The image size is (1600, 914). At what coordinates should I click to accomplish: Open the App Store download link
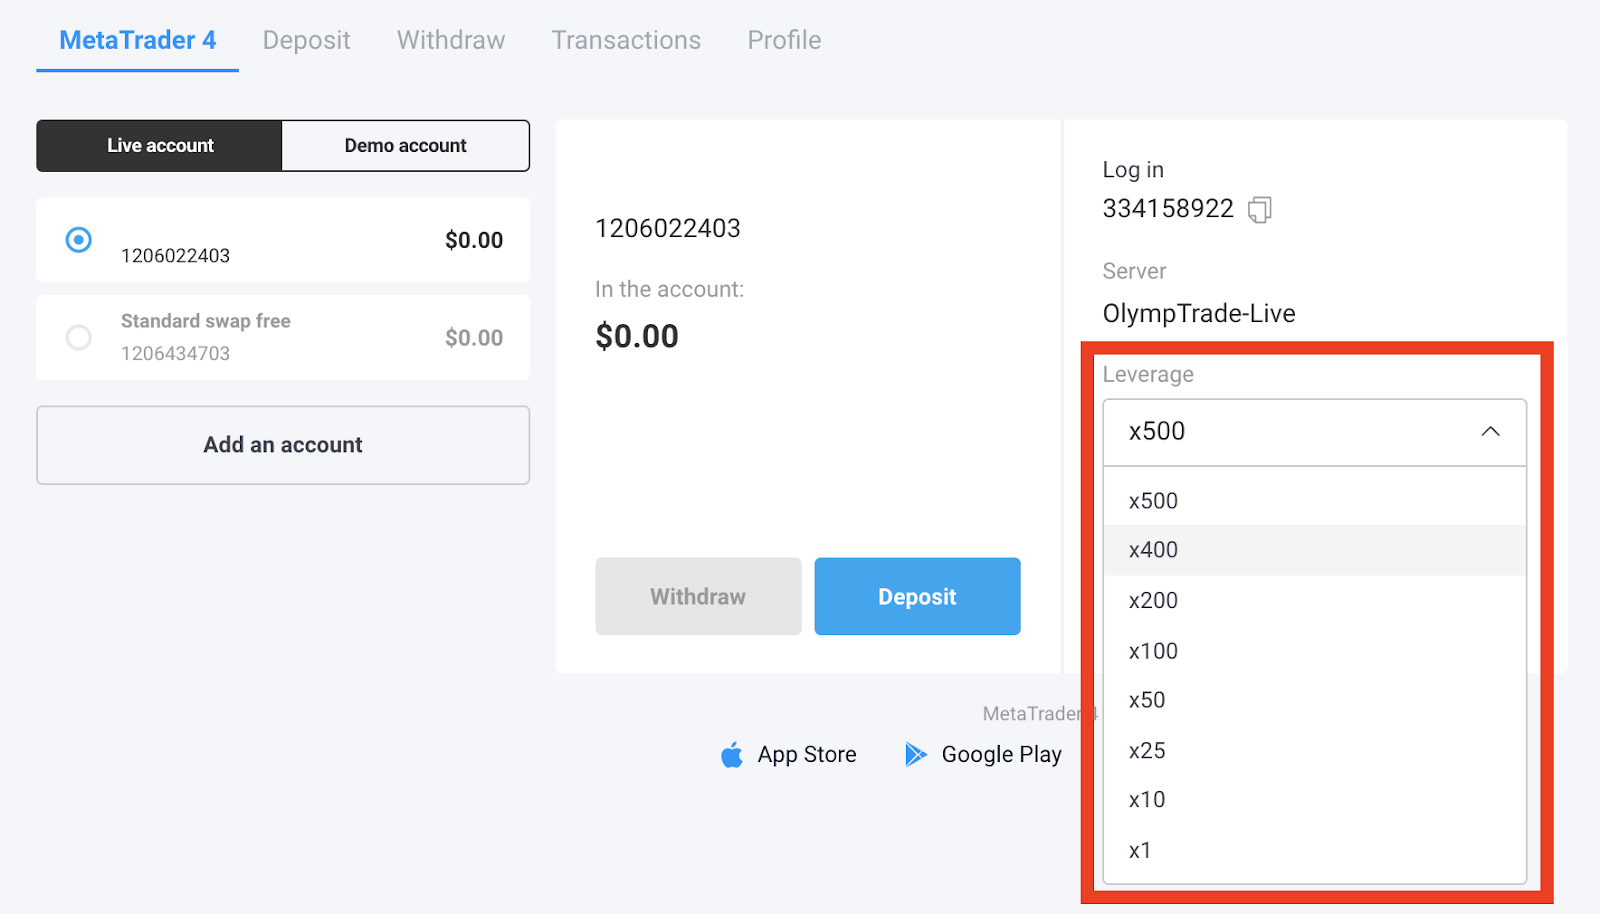tap(789, 755)
